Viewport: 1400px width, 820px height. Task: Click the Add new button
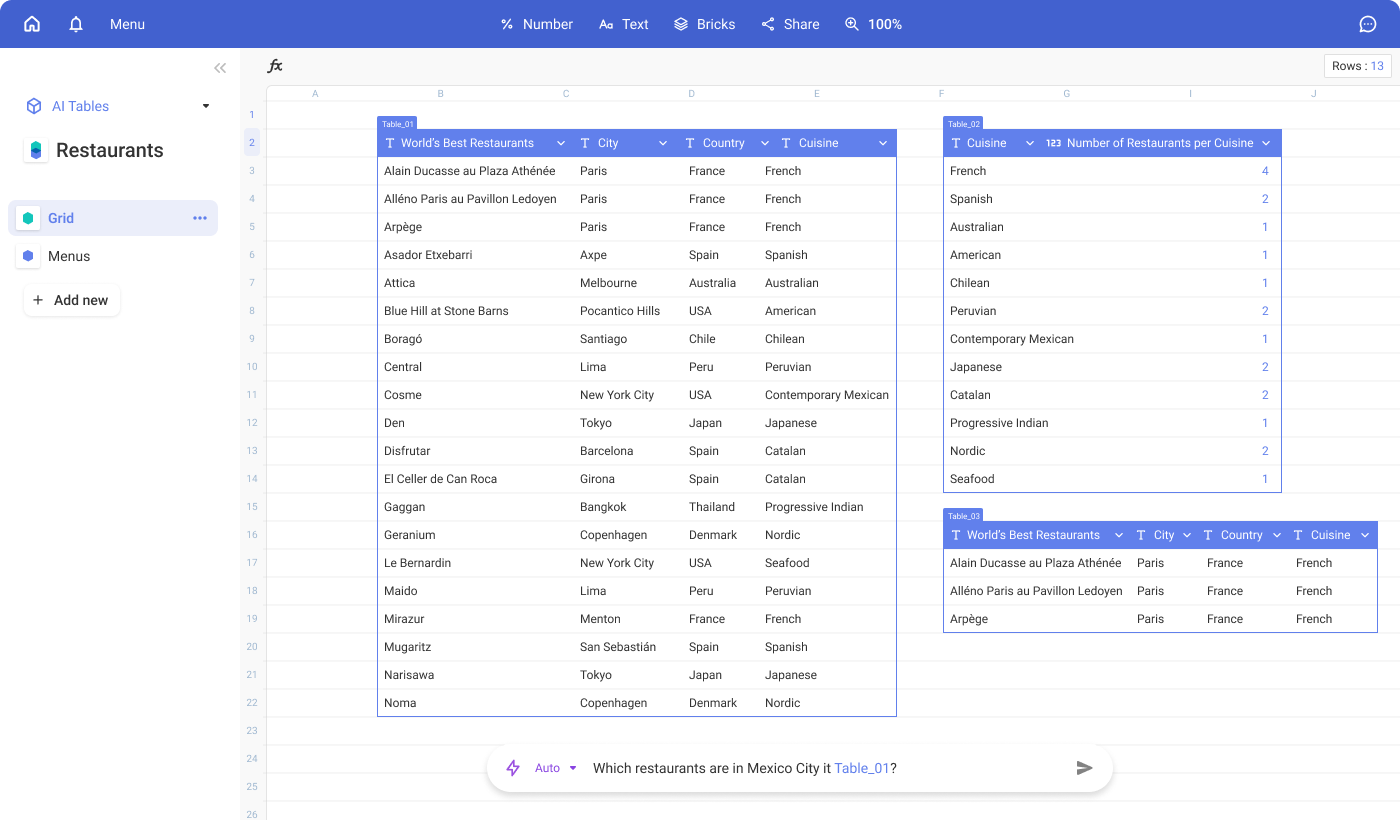pyautogui.click(x=71, y=300)
